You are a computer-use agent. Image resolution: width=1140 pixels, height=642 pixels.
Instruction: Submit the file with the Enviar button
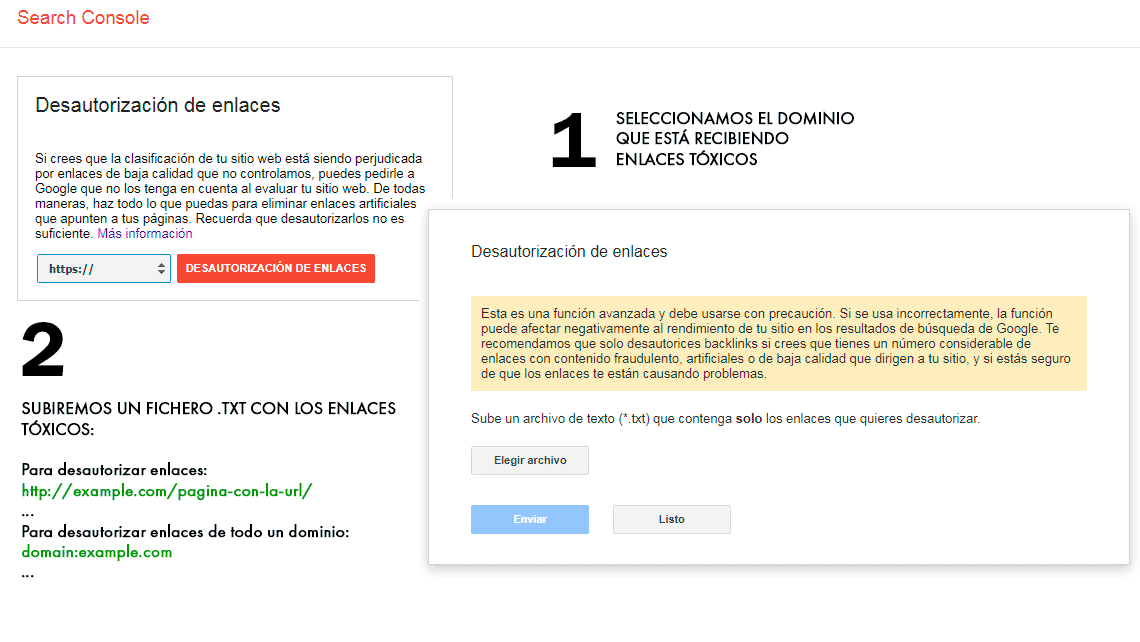click(x=530, y=519)
